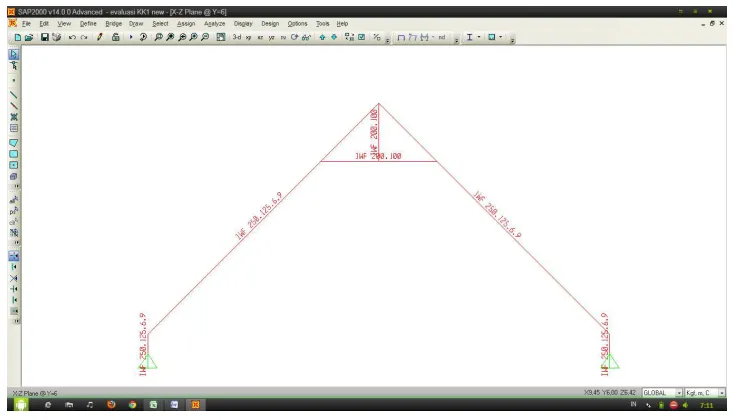
Task: Open the Options menu
Action: coord(297,23)
